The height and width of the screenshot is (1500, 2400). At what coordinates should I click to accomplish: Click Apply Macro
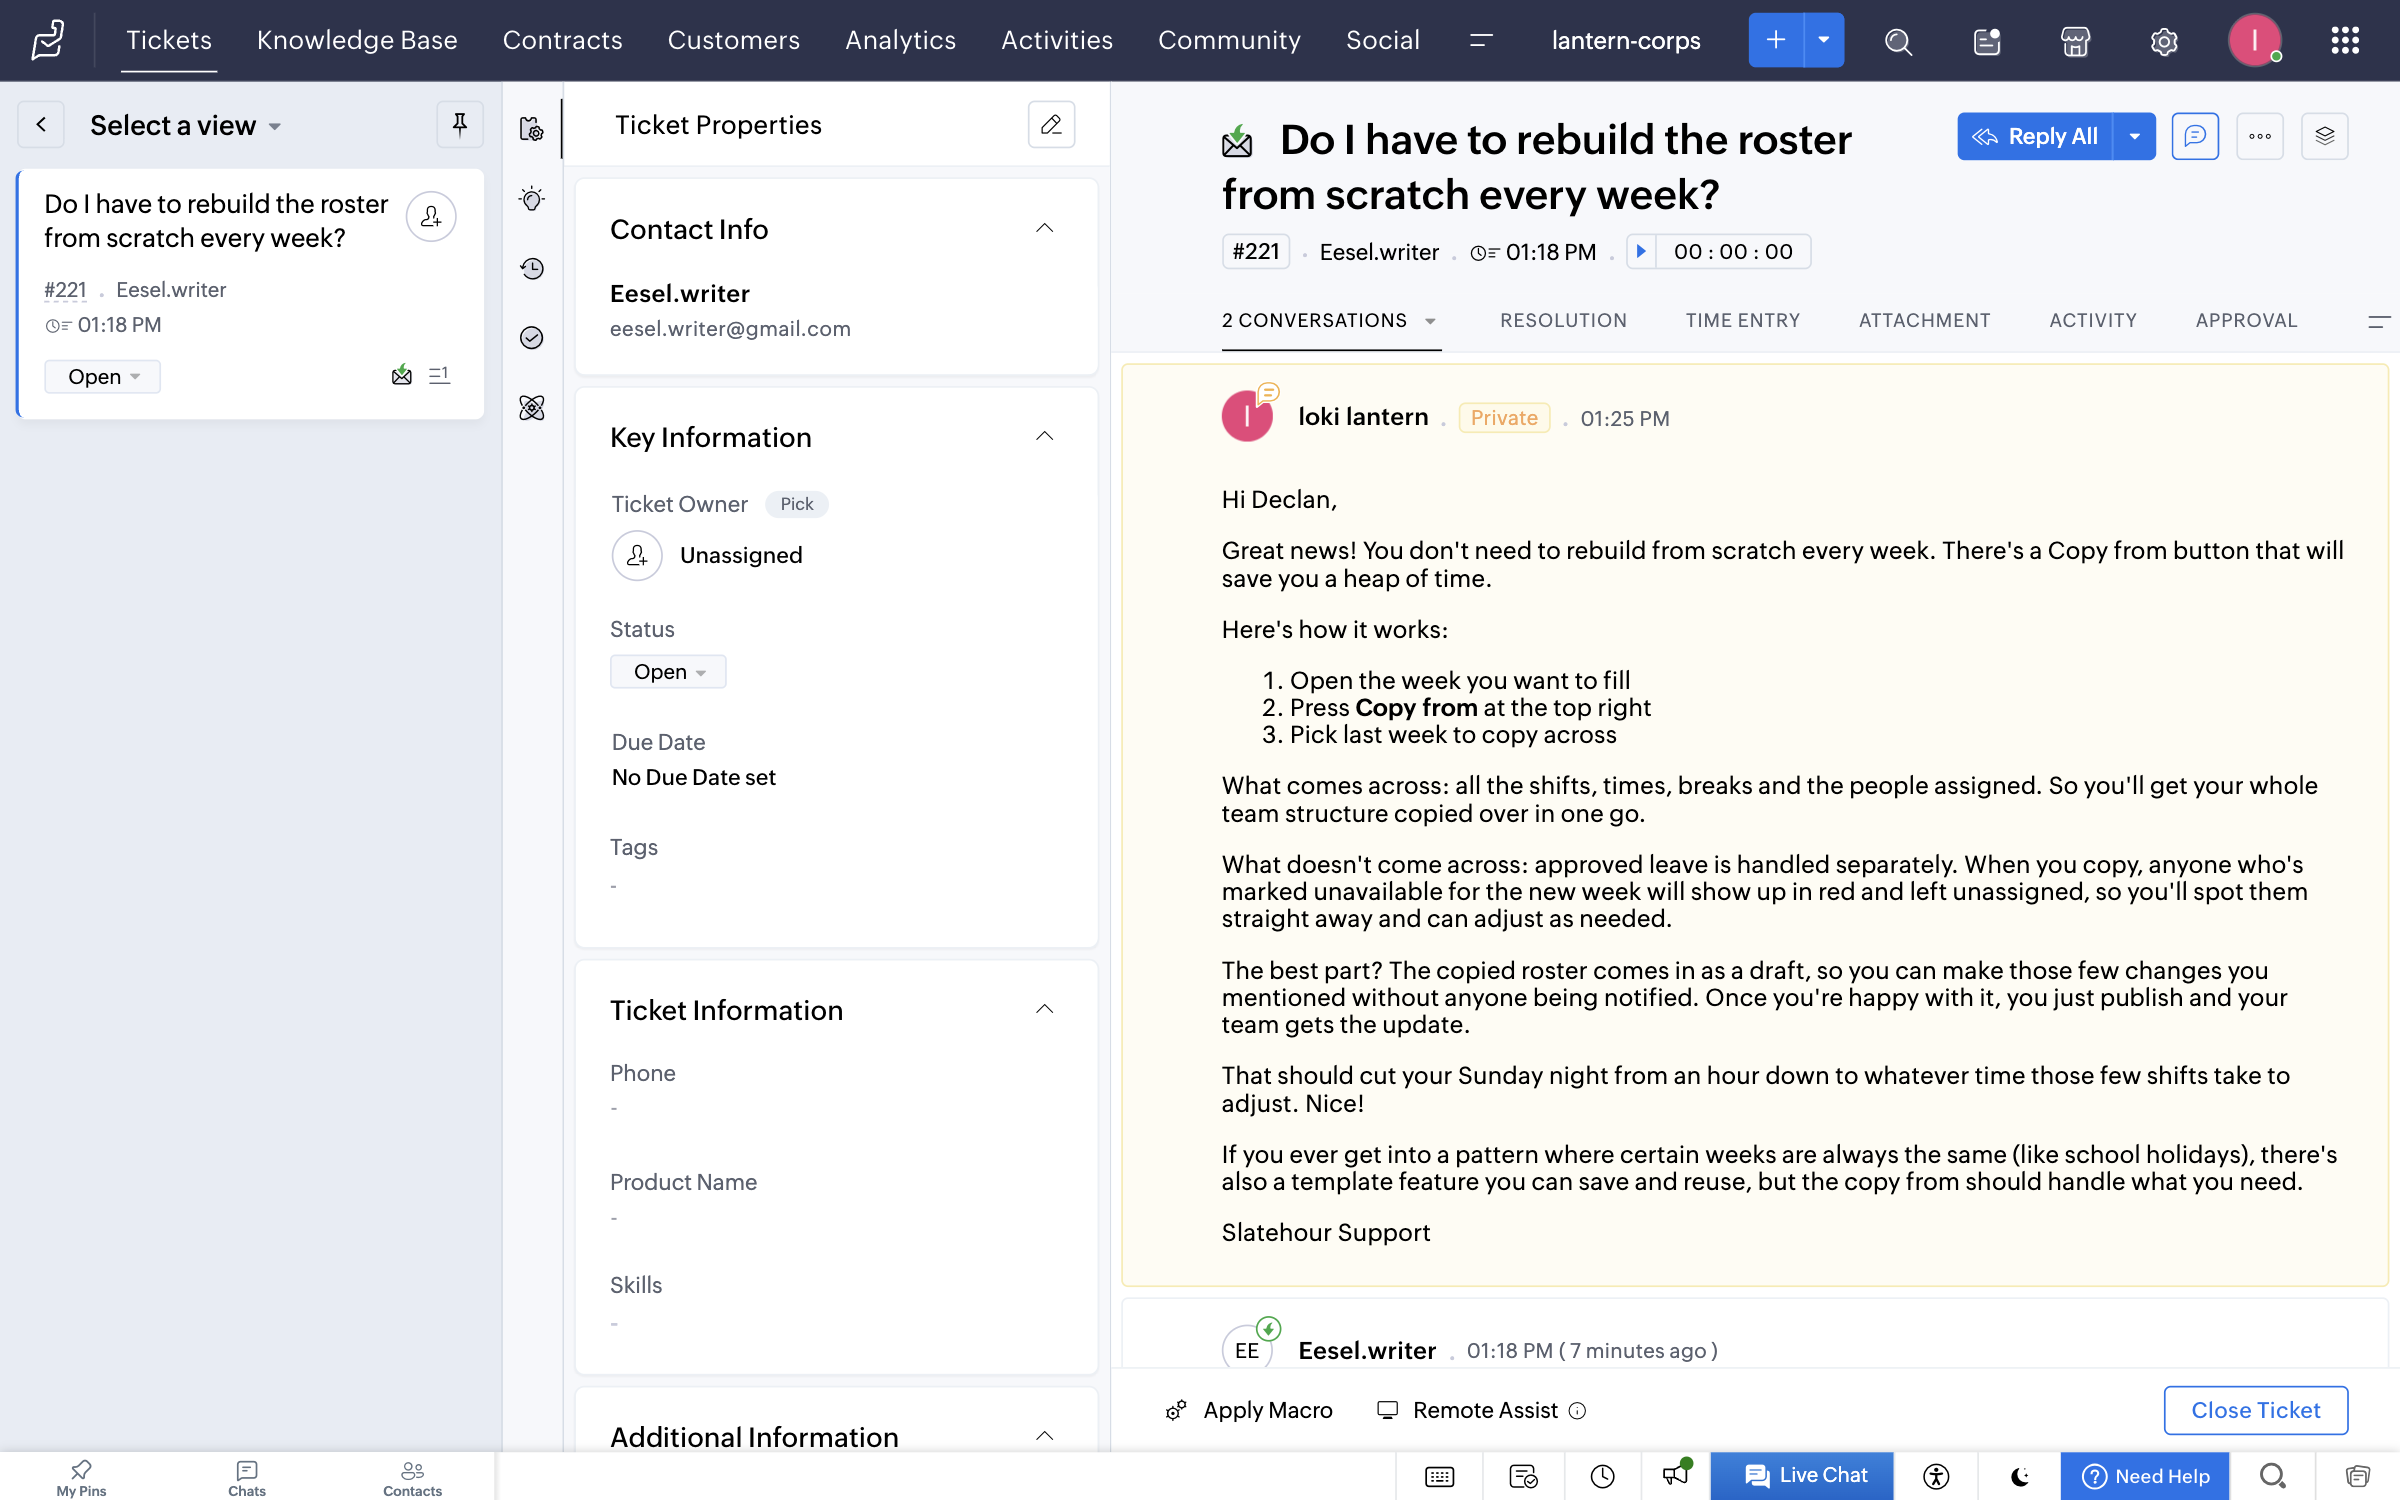pyautogui.click(x=1249, y=1410)
